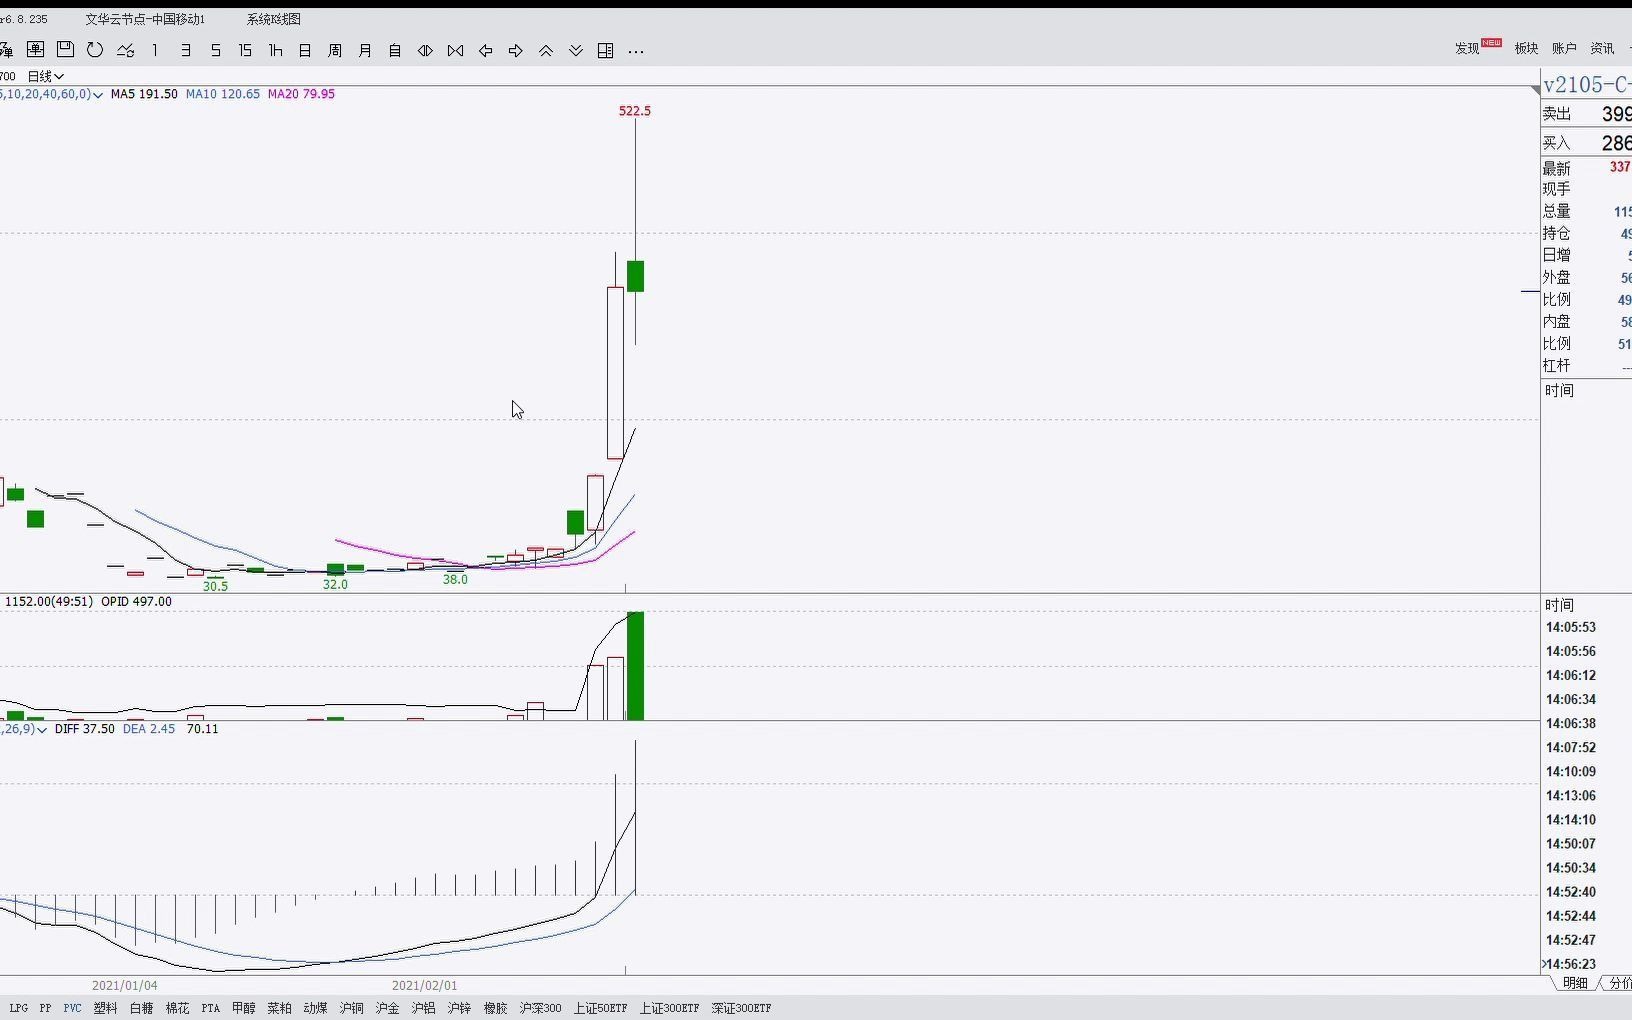This screenshot has height=1020, width=1632.
Task: Click the order ticket (单) icon in toolbar
Action: pos(35,50)
